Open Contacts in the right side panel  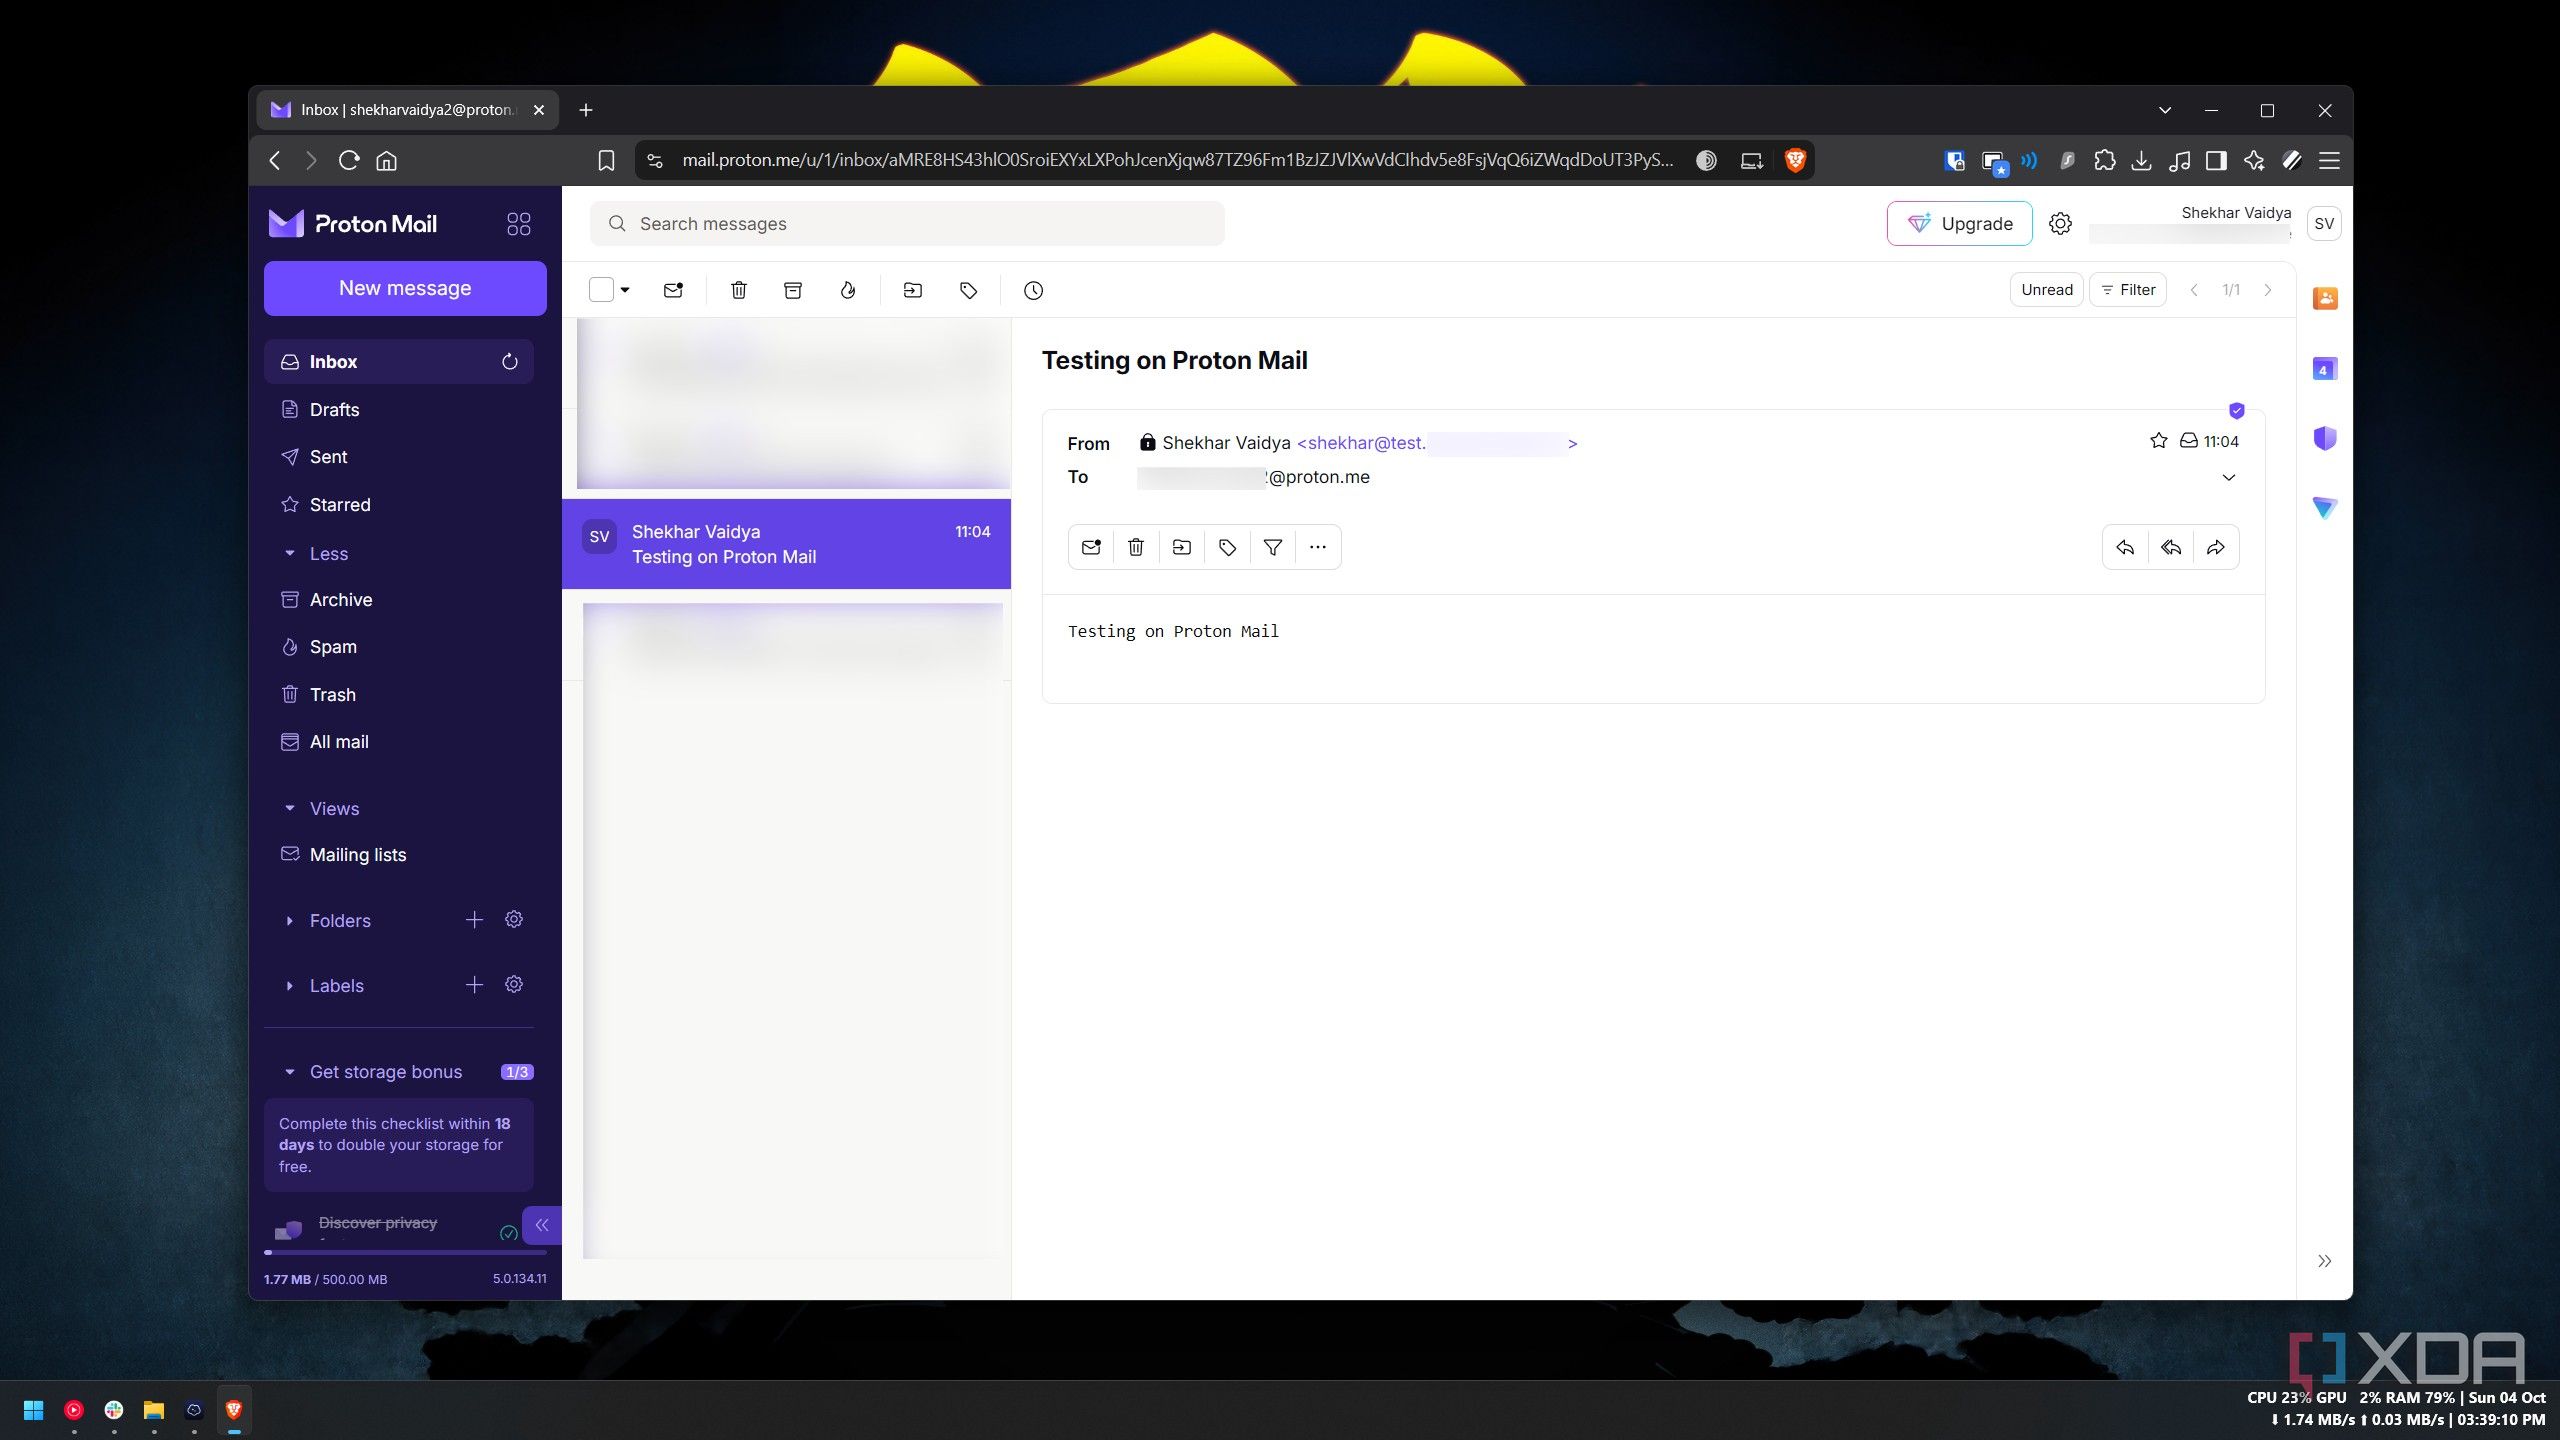tap(2325, 298)
